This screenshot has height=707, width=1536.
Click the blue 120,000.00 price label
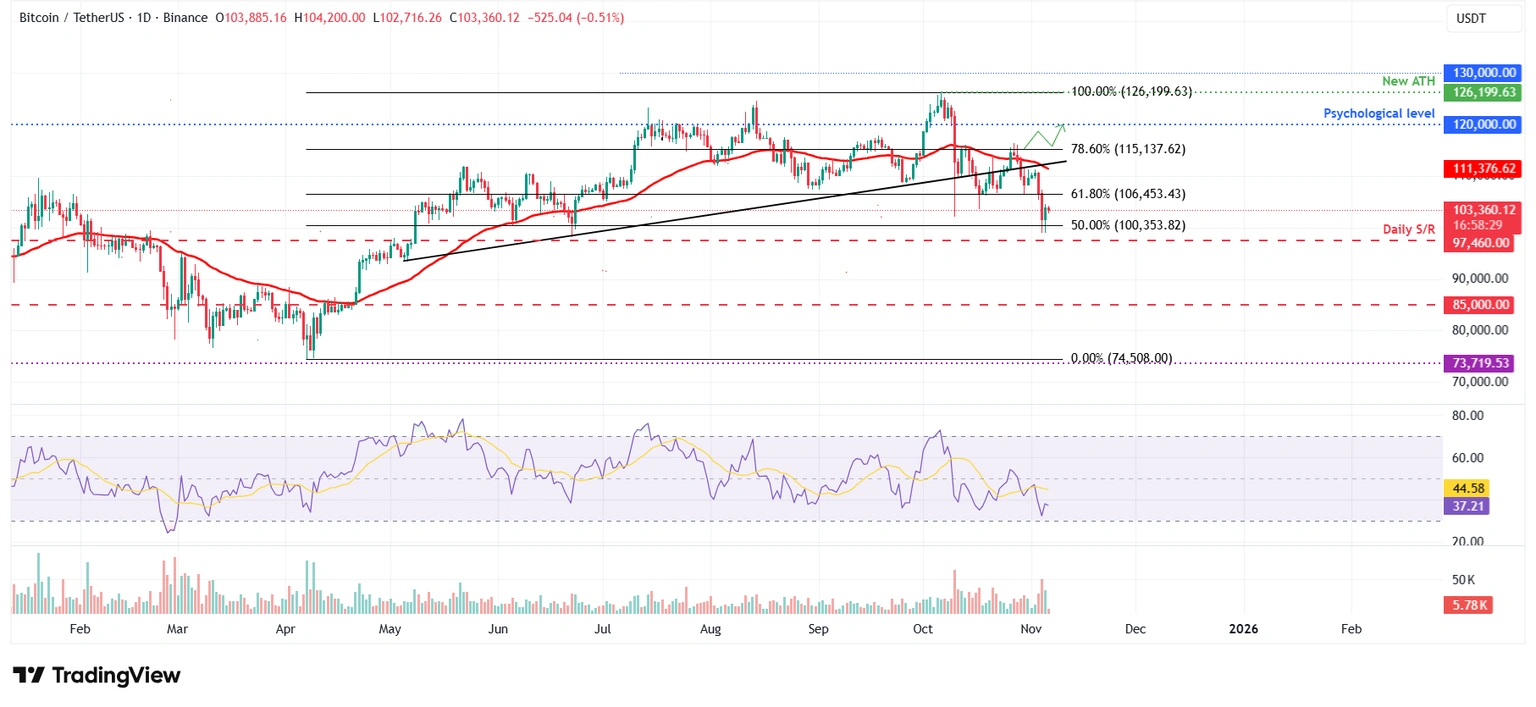1478,124
